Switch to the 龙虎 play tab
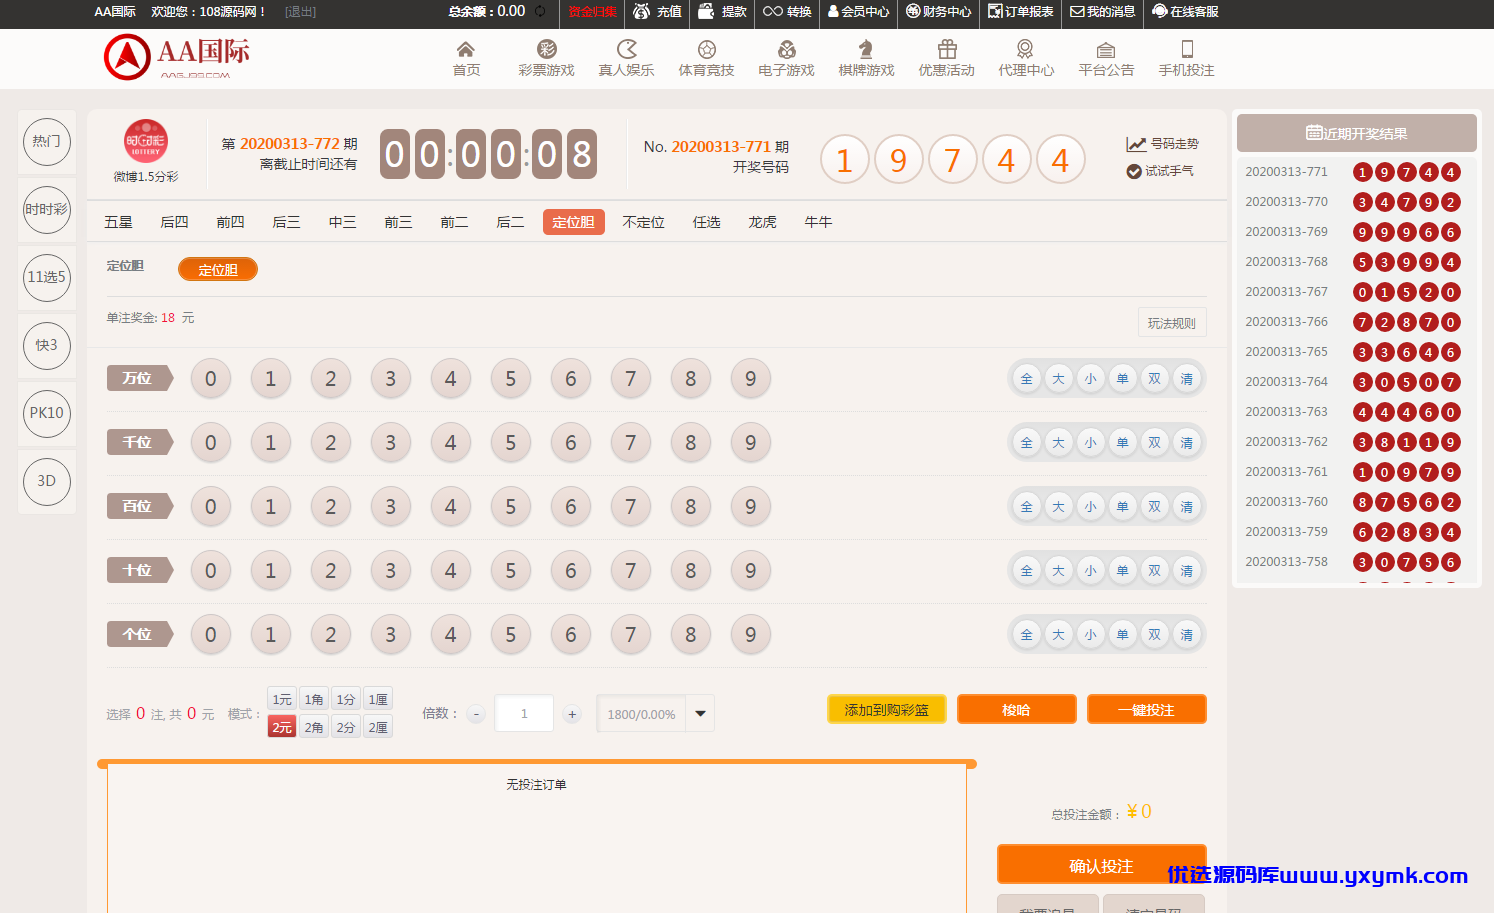1494x913 pixels. pyautogui.click(x=762, y=222)
